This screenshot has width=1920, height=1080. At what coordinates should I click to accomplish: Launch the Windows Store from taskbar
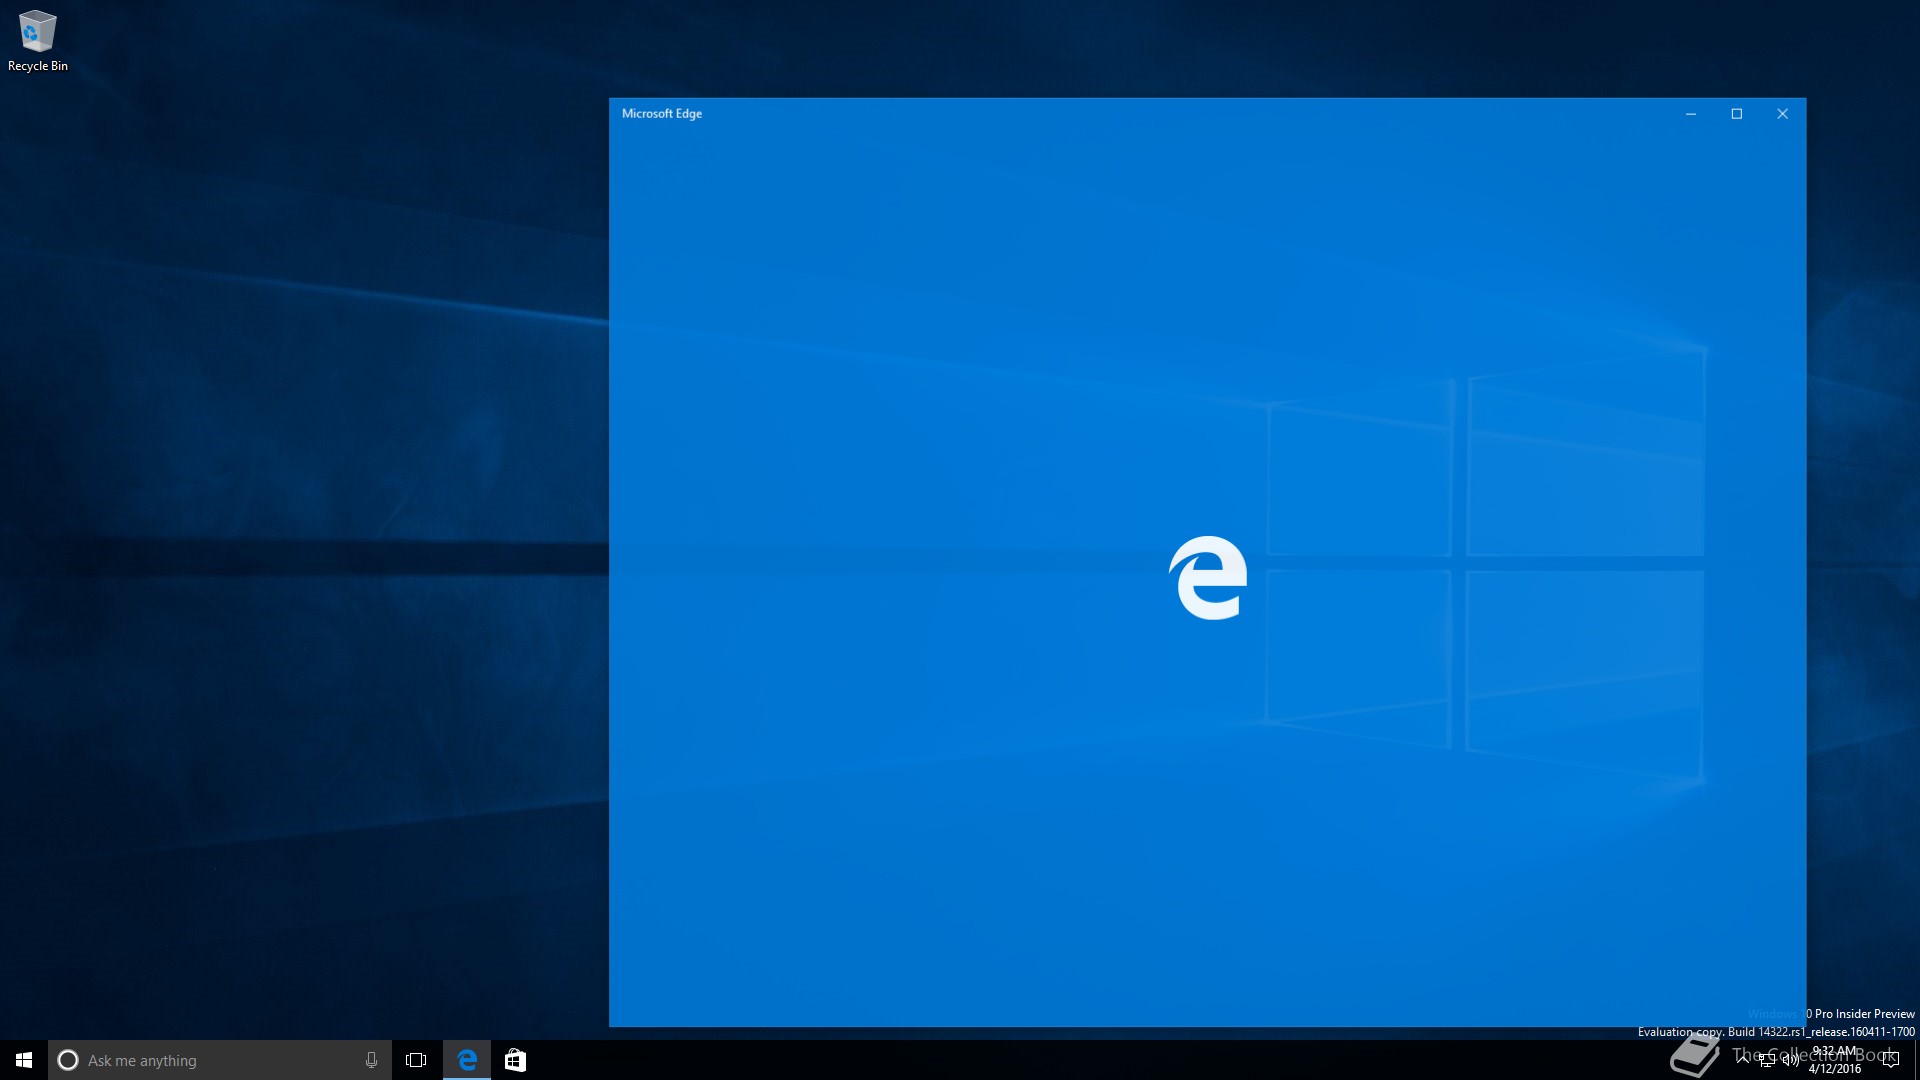[x=515, y=1060]
